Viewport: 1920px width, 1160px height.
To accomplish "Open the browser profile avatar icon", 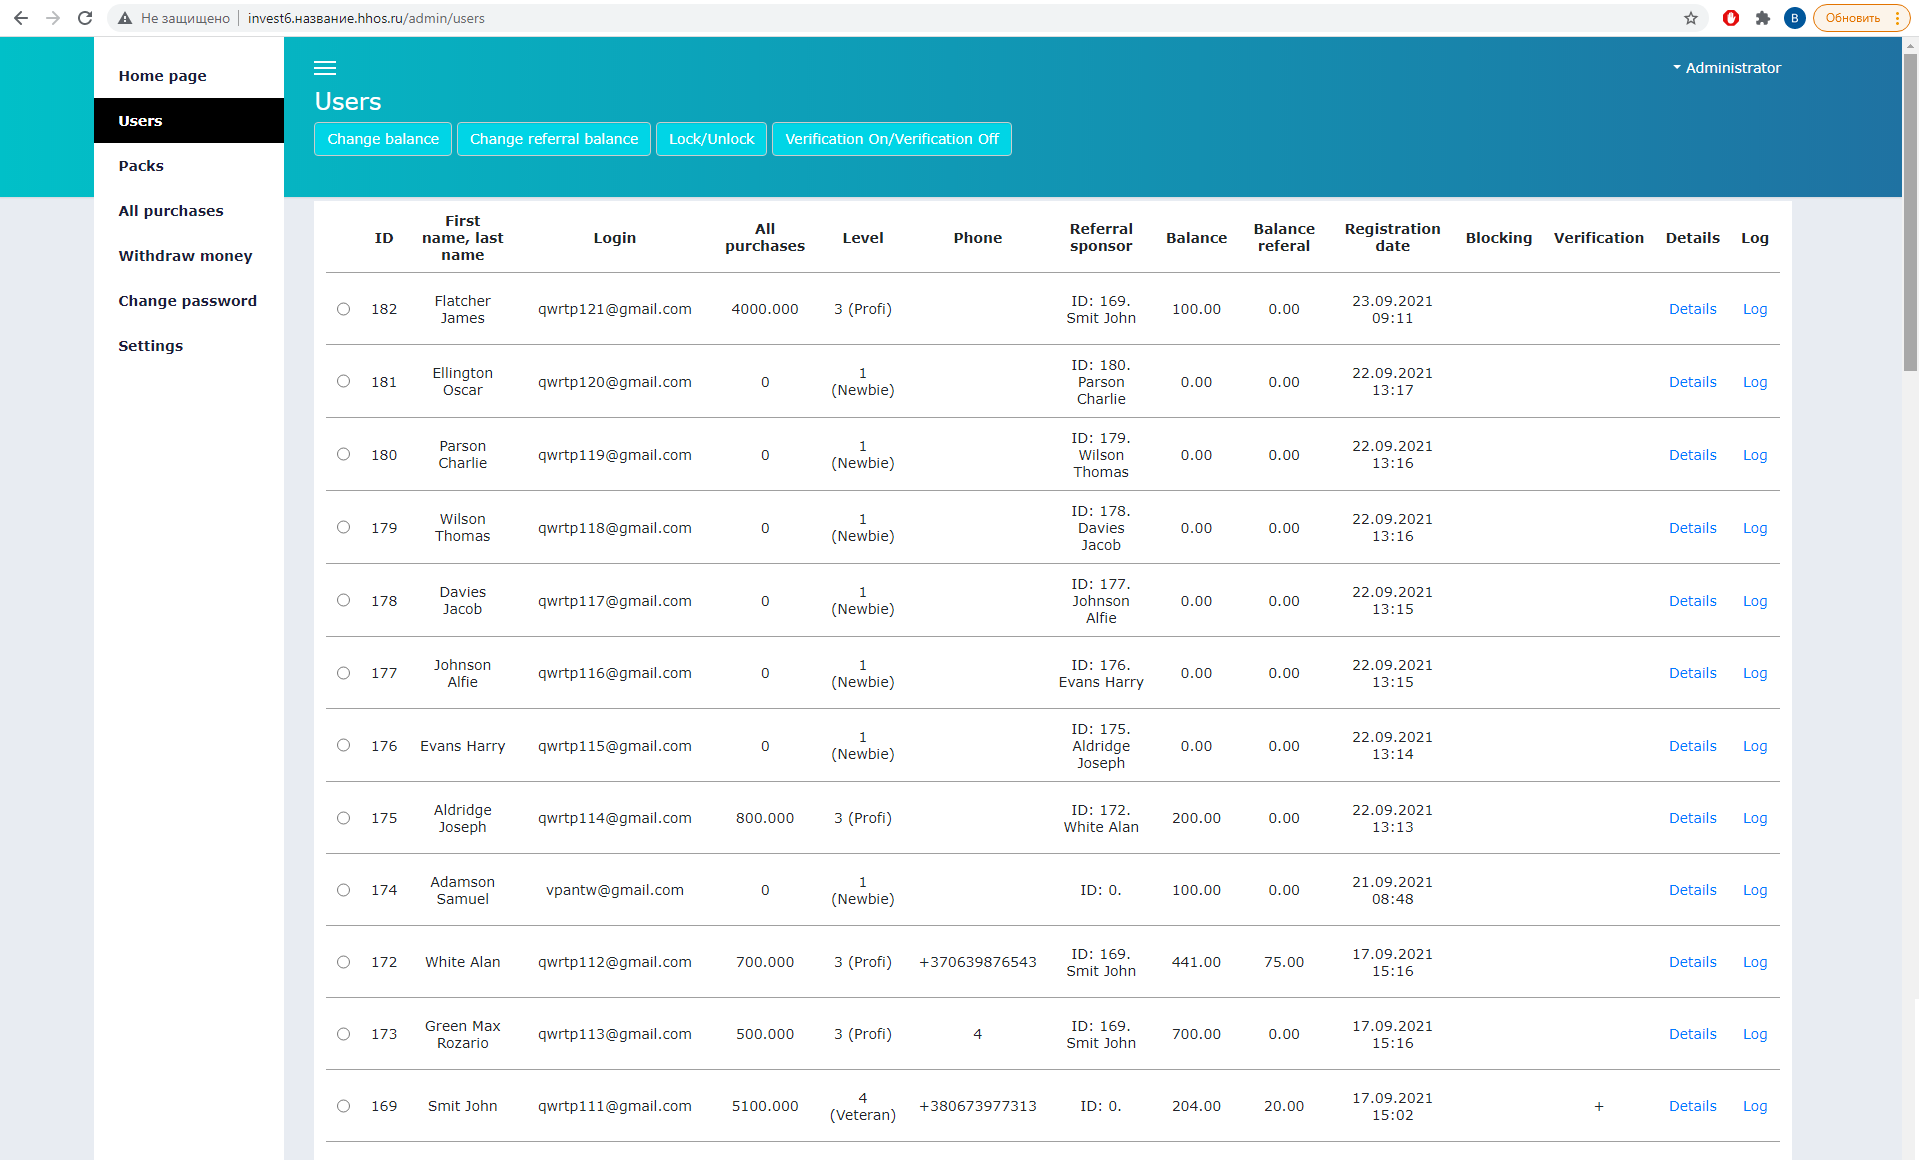I will [1795, 18].
